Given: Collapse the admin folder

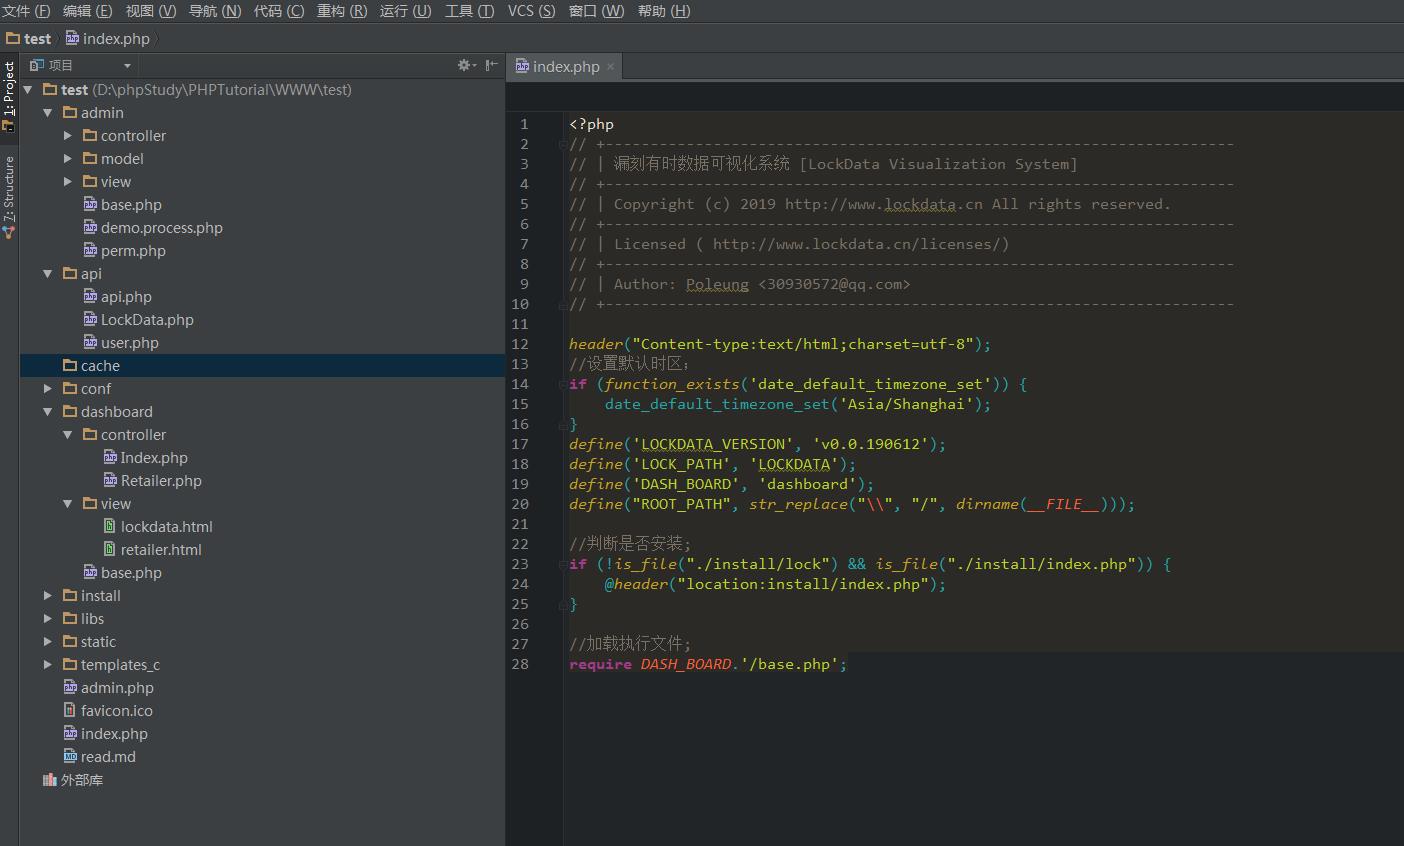Looking at the screenshot, I should [x=47, y=113].
